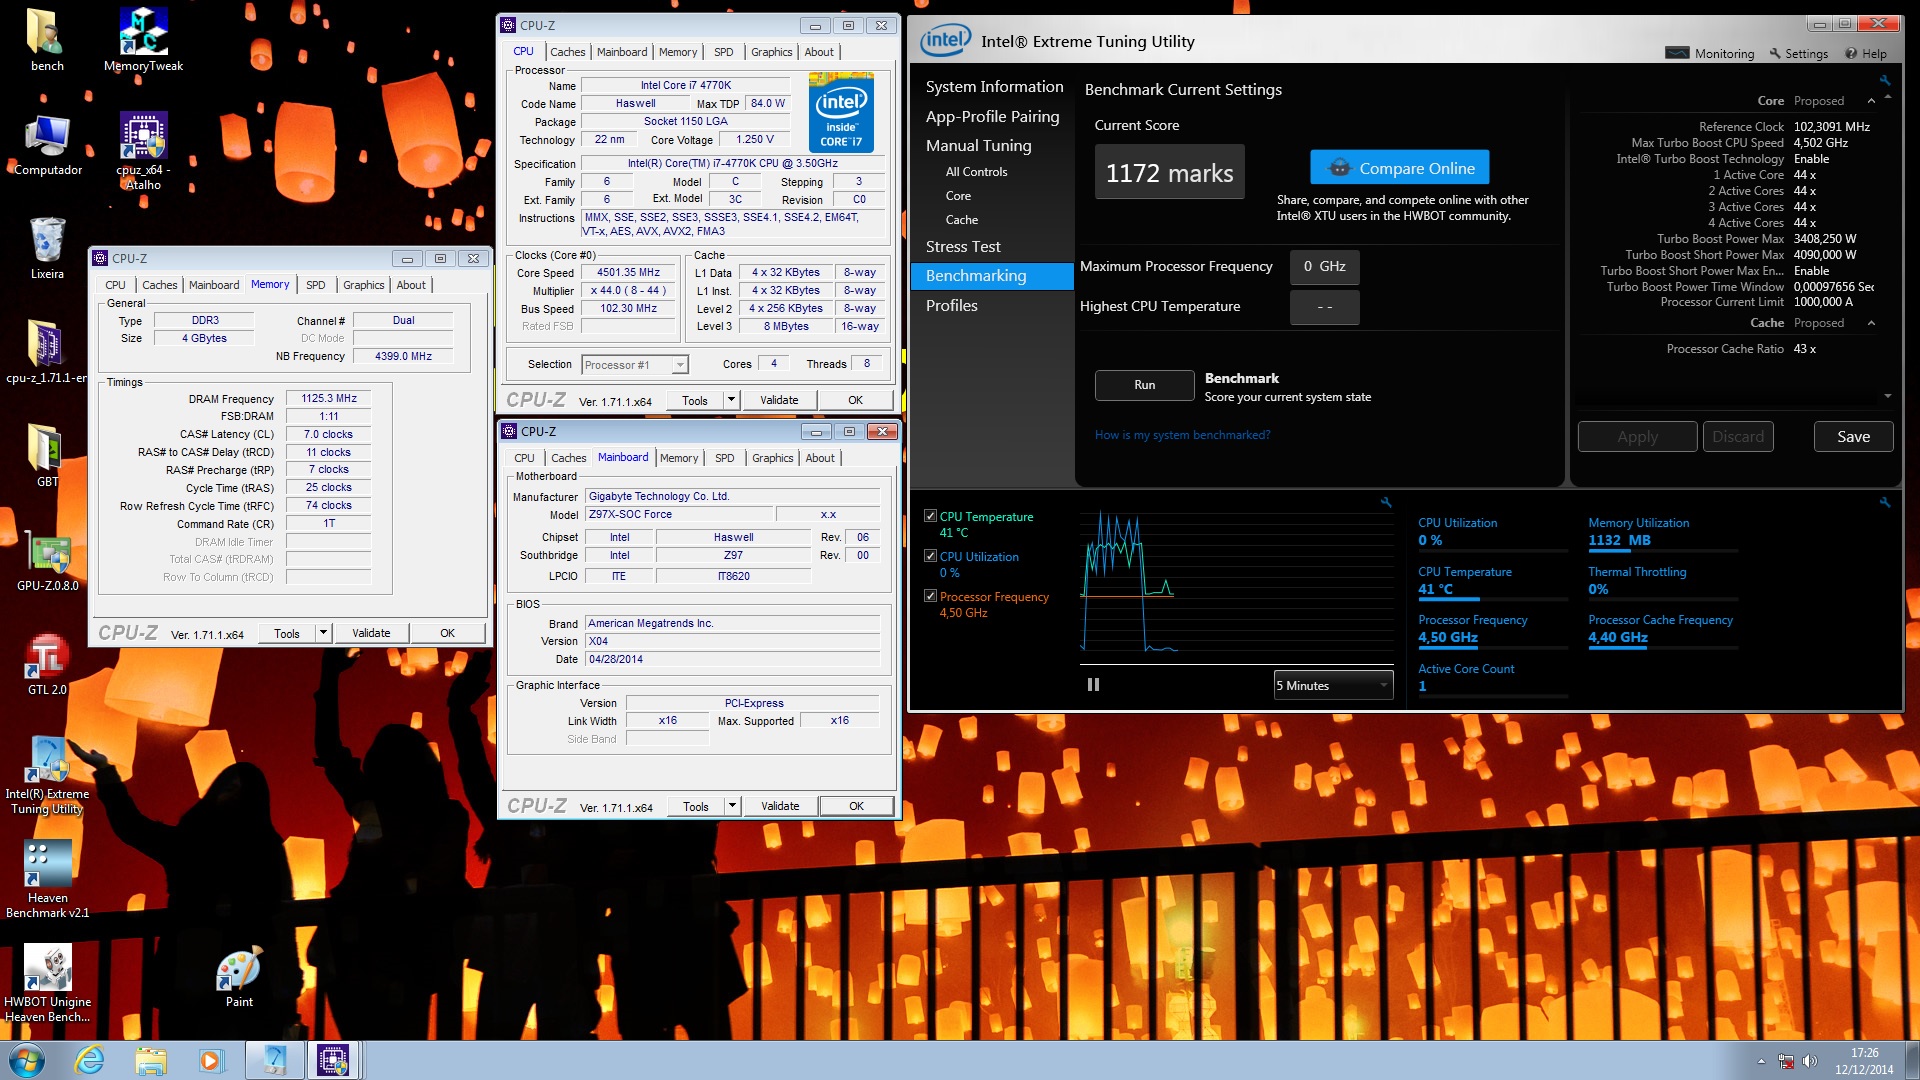Open Processor #1 selection dropdown in CPU-Z

(635, 365)
